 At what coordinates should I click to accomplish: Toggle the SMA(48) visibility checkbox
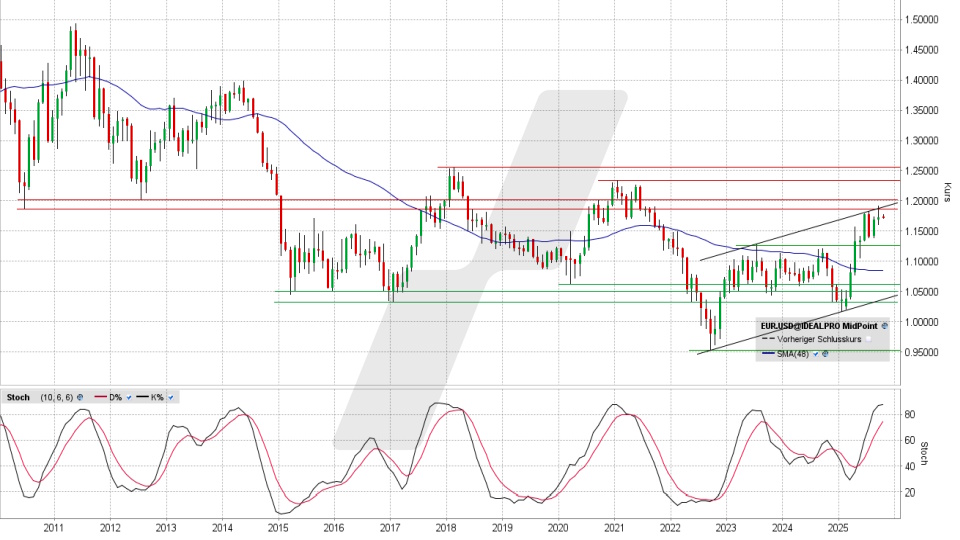[x=816, y=354]
